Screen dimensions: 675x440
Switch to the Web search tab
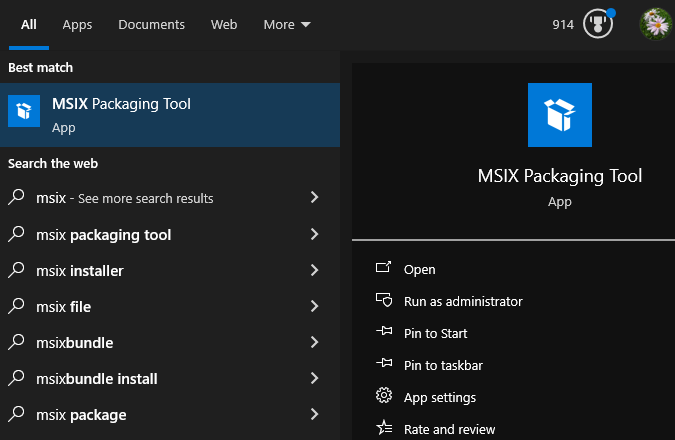coord(224,25)
